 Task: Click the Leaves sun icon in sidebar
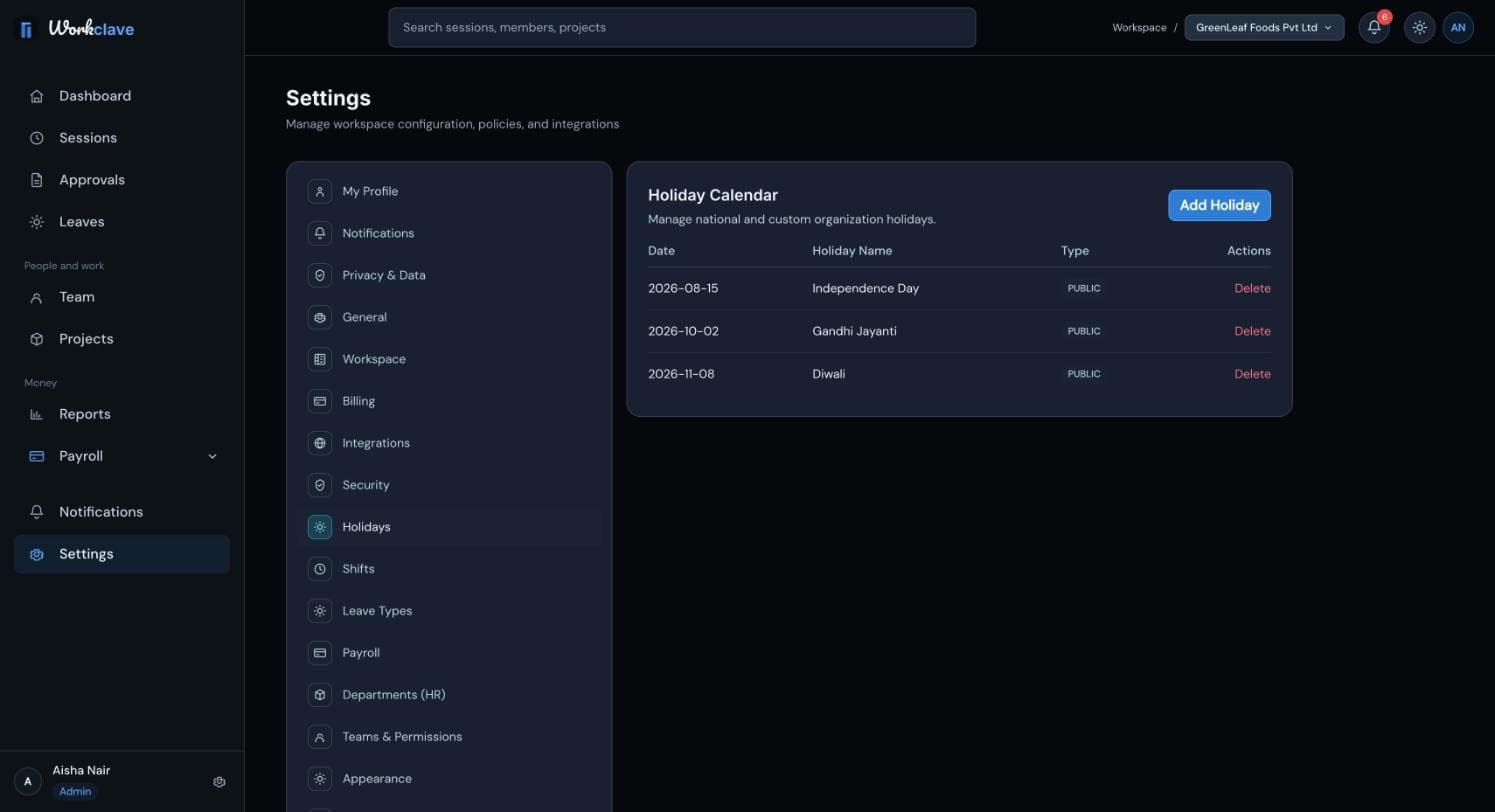37,222
